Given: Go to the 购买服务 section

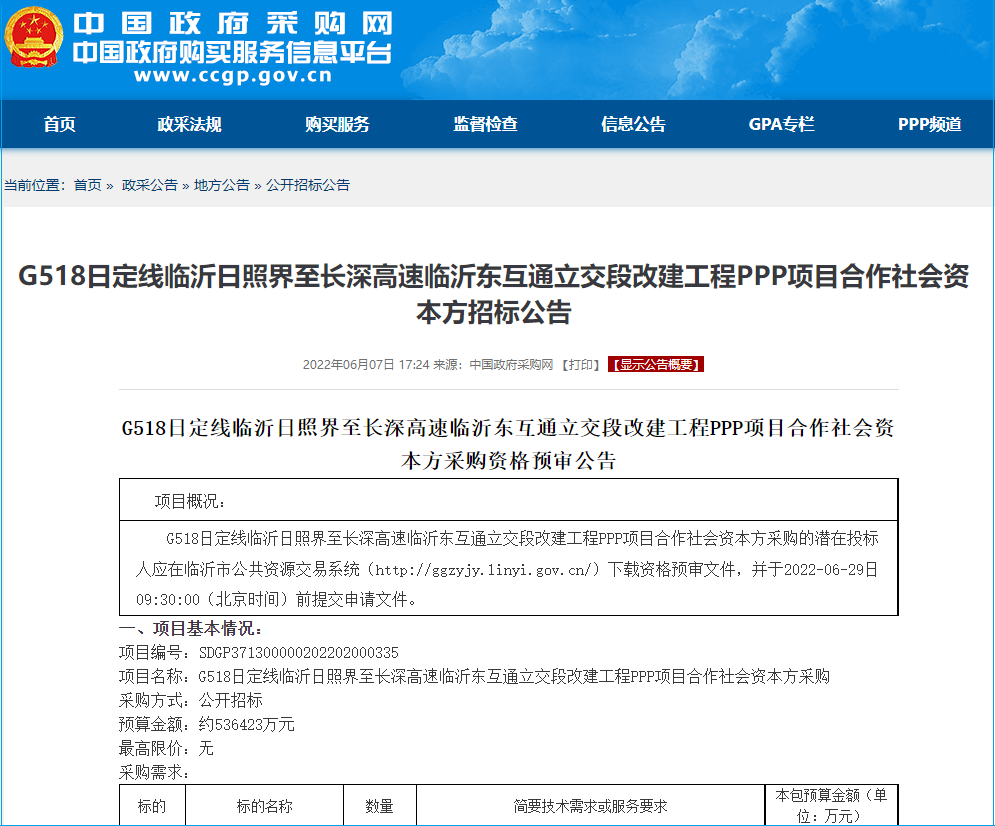Looking at the screenshot, I should [x=337, y=124].
